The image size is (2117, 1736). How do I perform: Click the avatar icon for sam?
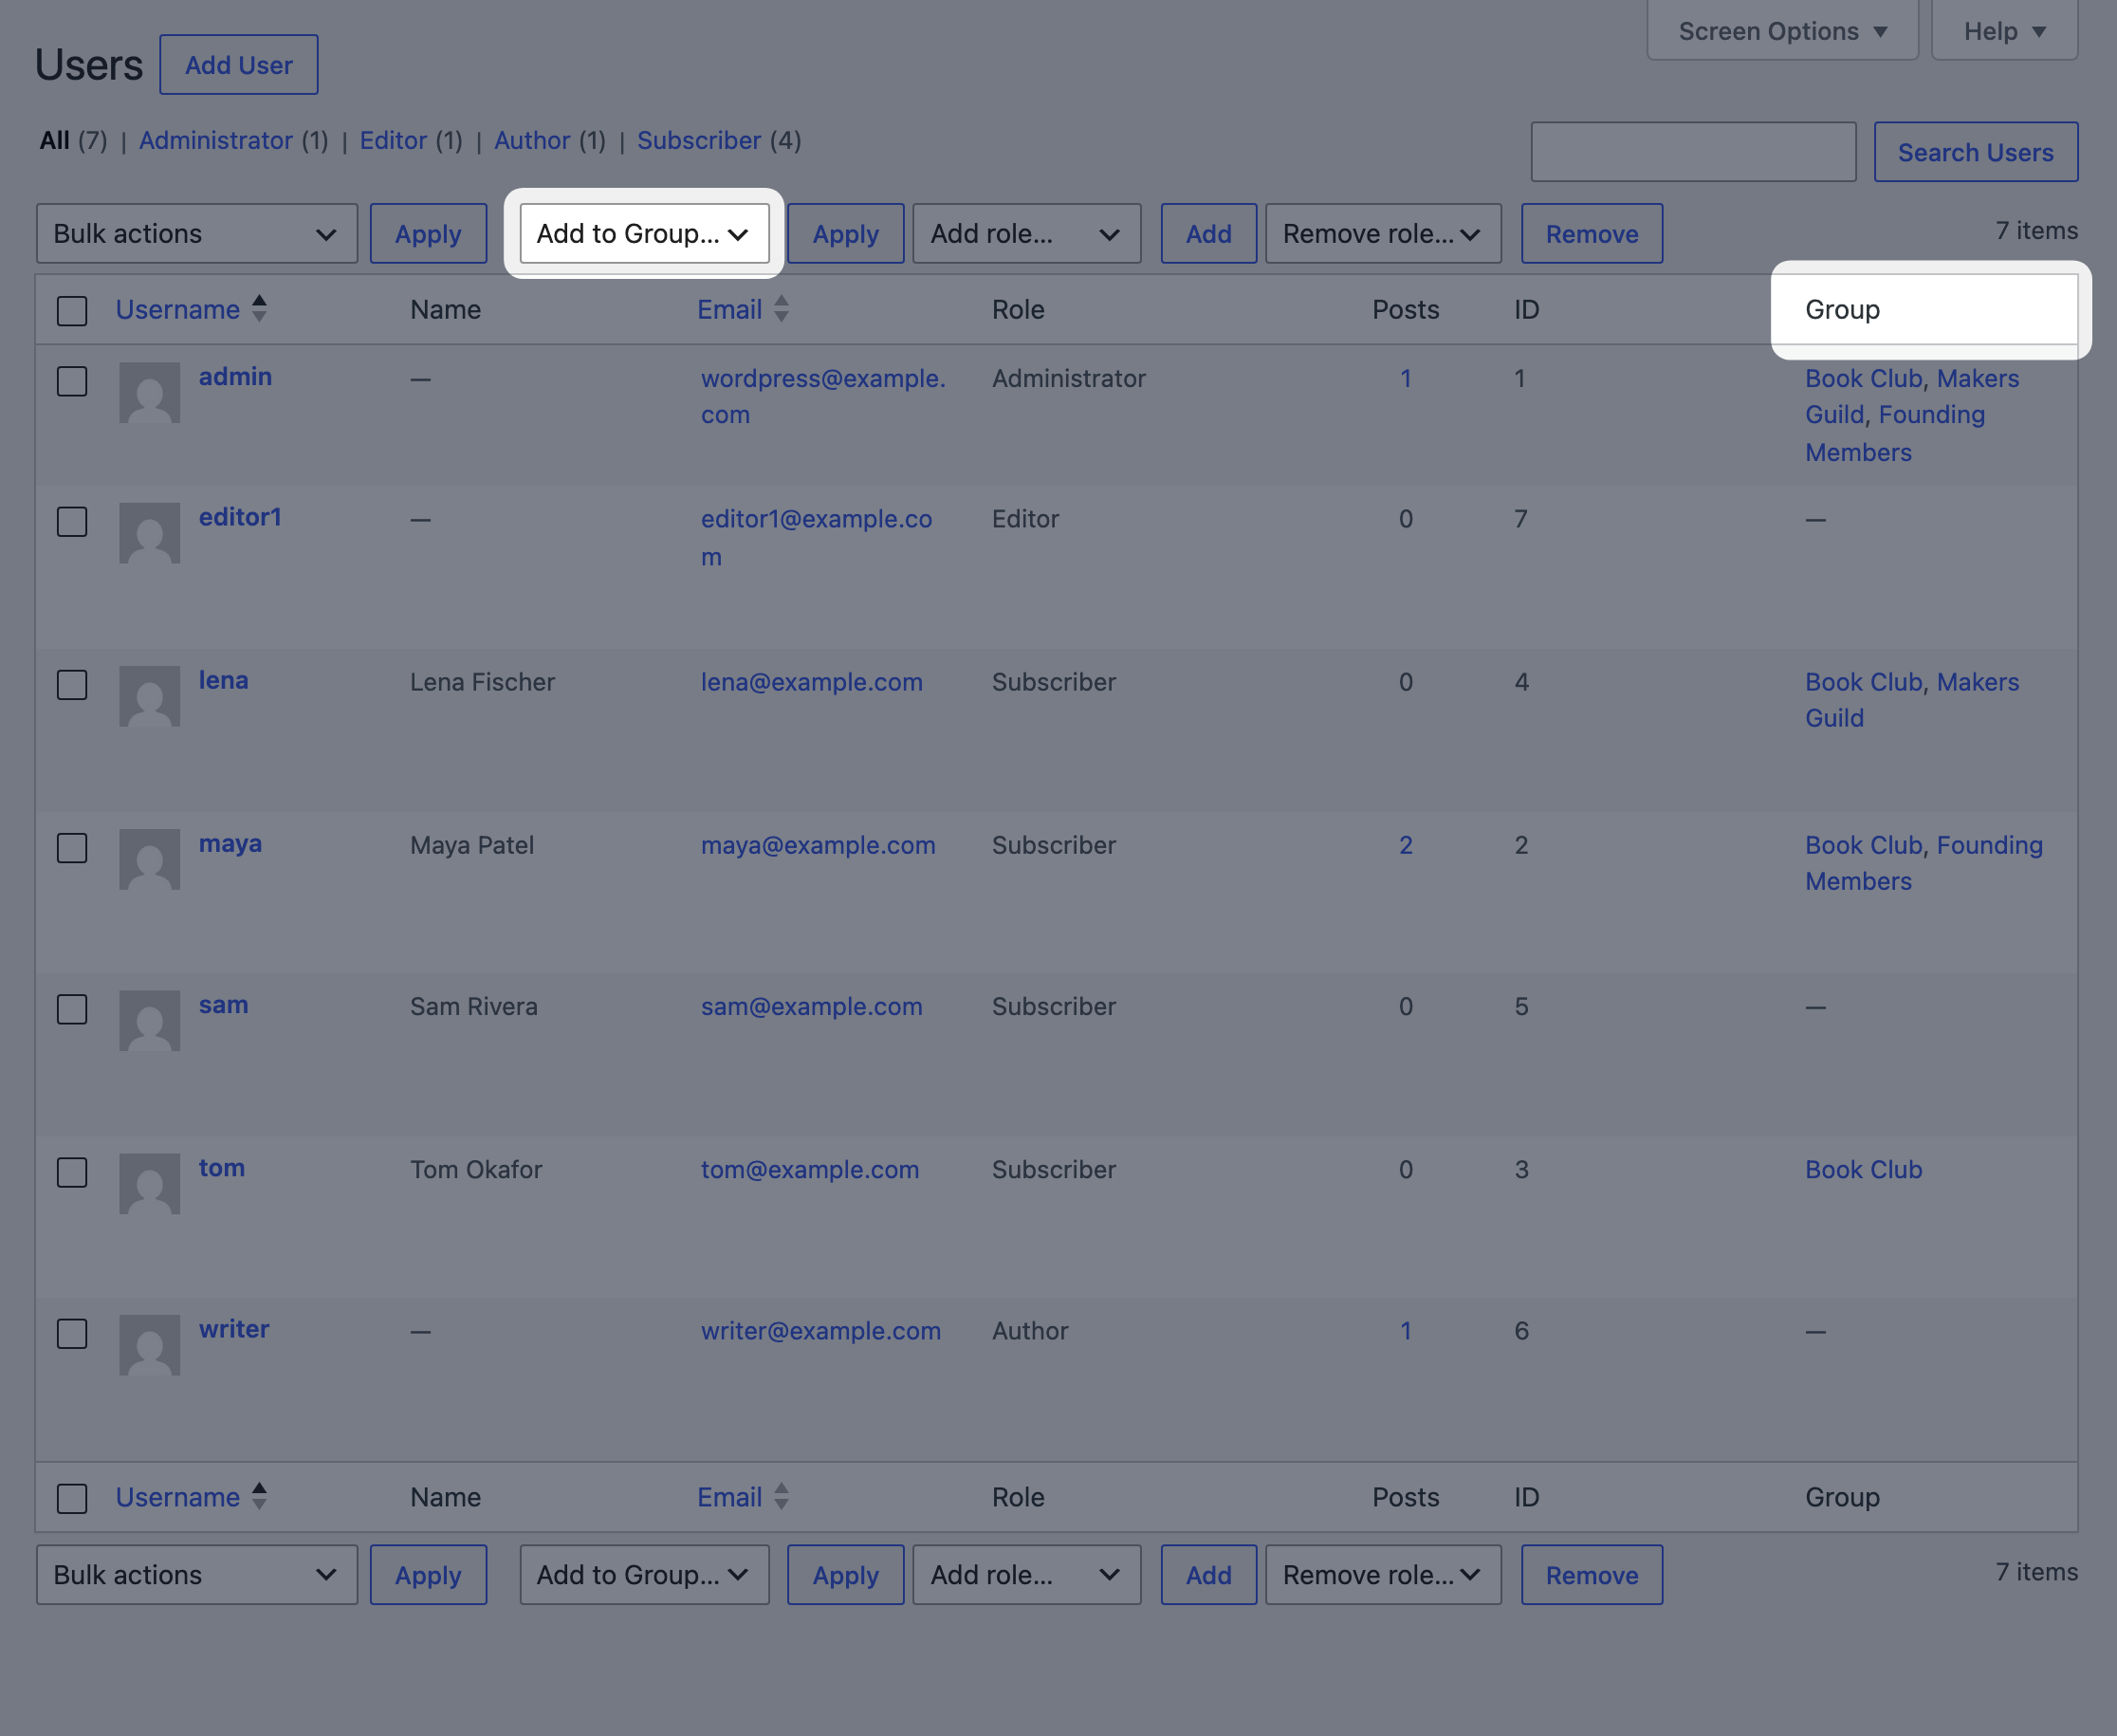tap(150, 1020)
